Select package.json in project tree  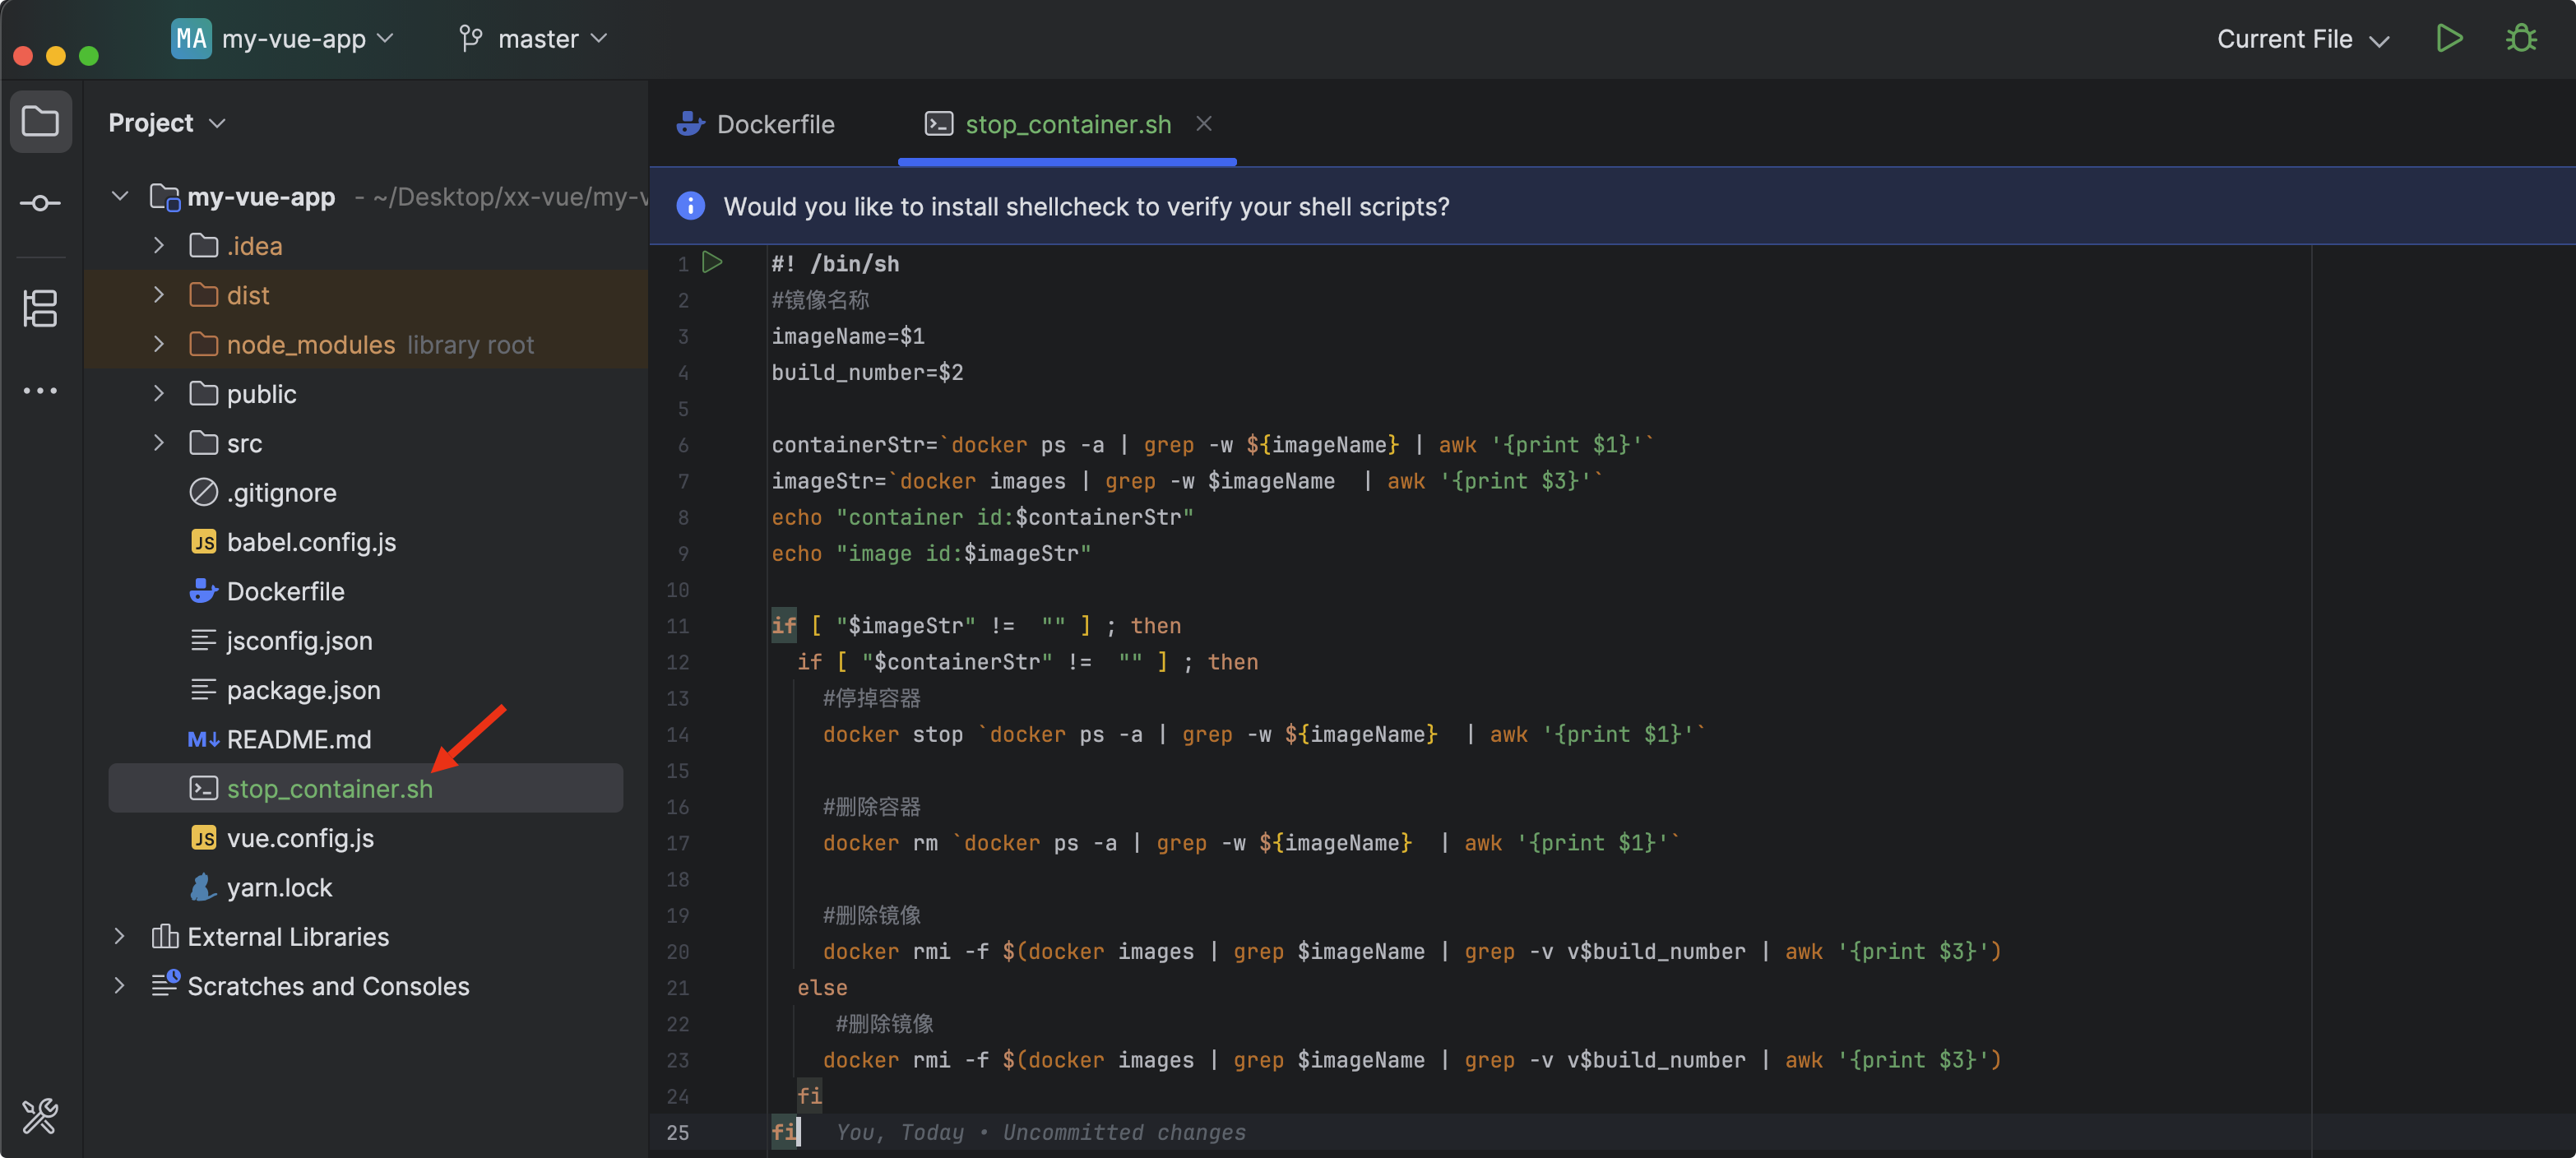point(303,689)
